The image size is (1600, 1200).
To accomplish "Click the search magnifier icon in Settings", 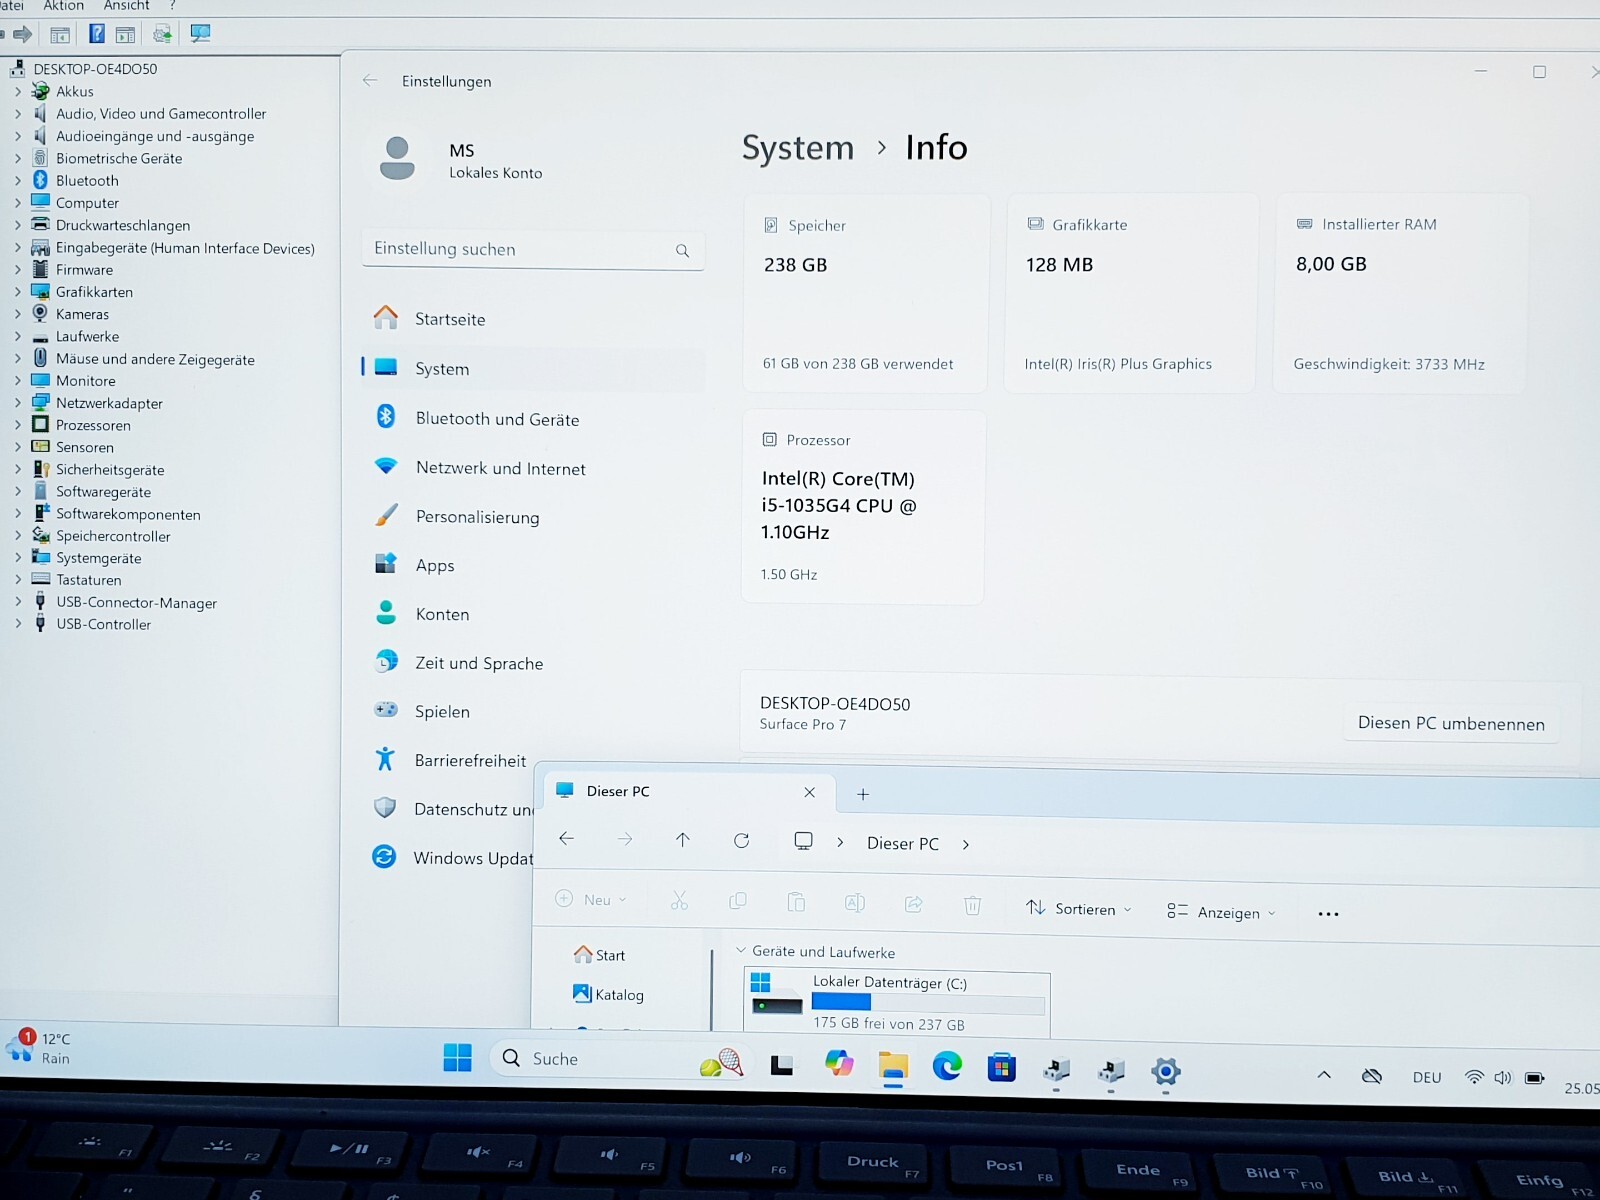I will click(682, 251).
